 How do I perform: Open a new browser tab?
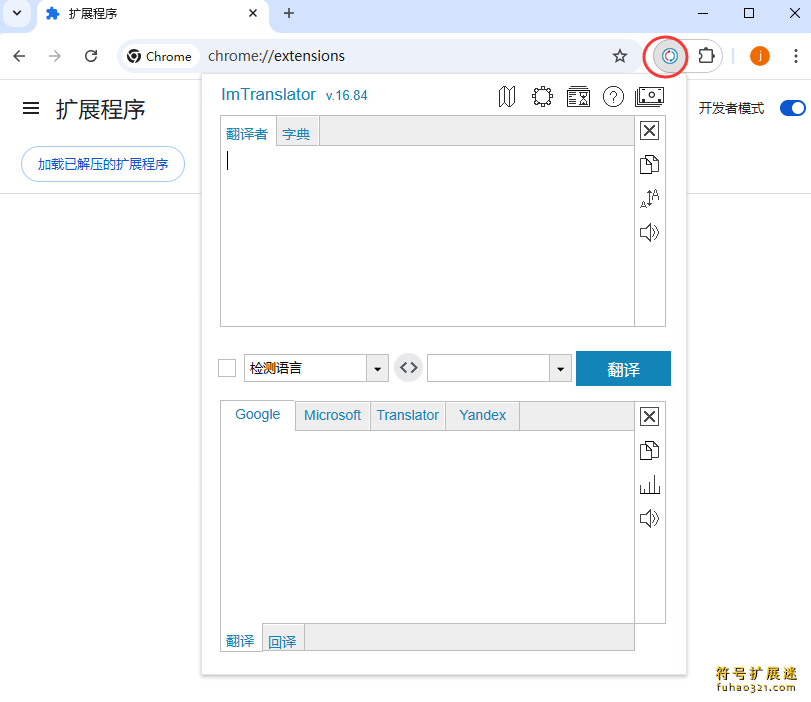(289, 13)
